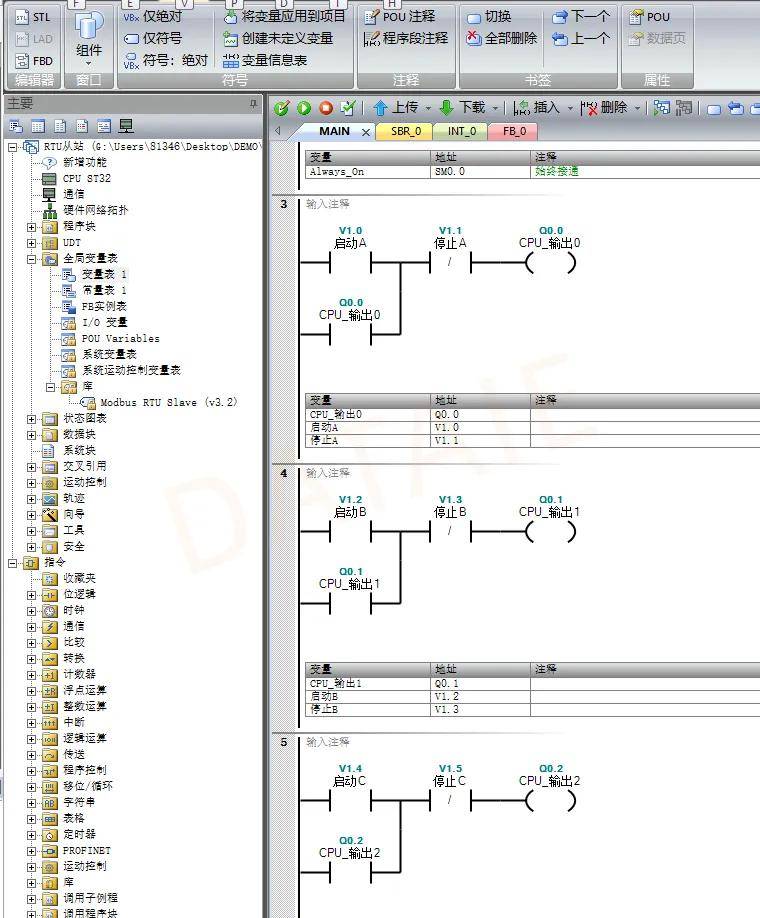Open 系统块 in tree
The height and width of the screenshot is (918, 760).
78,450
